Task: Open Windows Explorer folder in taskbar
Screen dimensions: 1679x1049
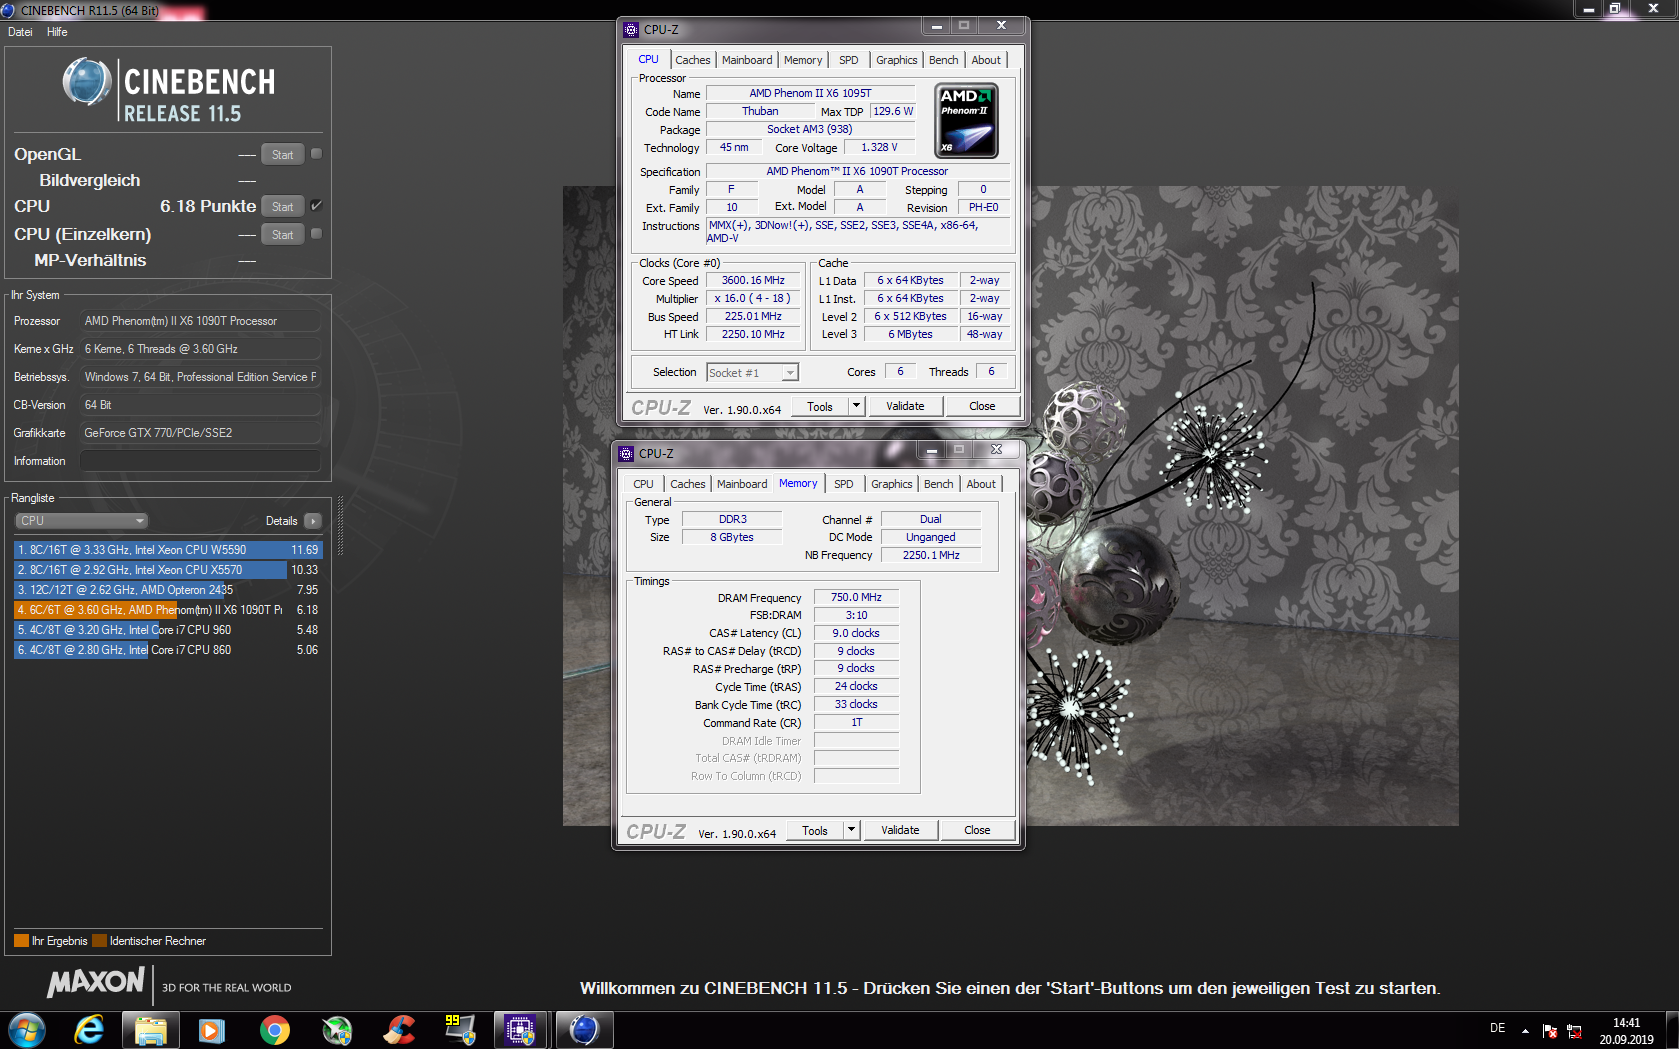Action: pos(150,1029)
